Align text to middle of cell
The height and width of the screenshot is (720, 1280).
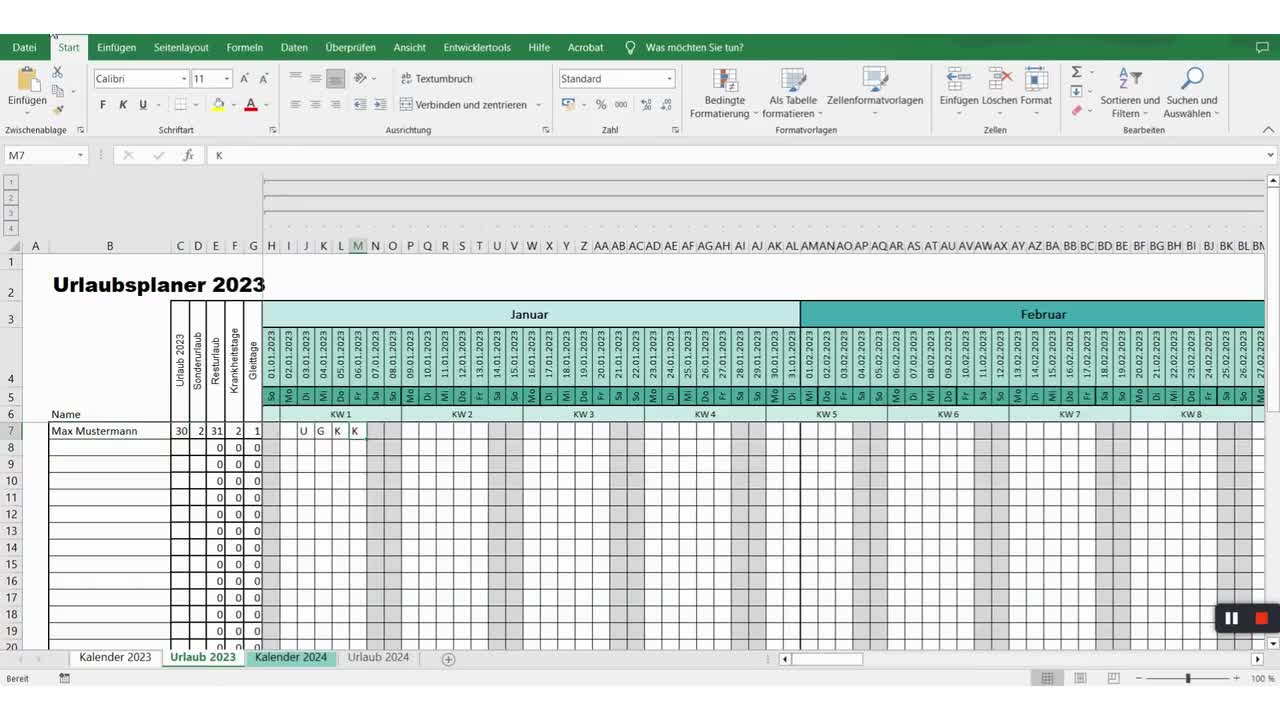pos(315,78)
